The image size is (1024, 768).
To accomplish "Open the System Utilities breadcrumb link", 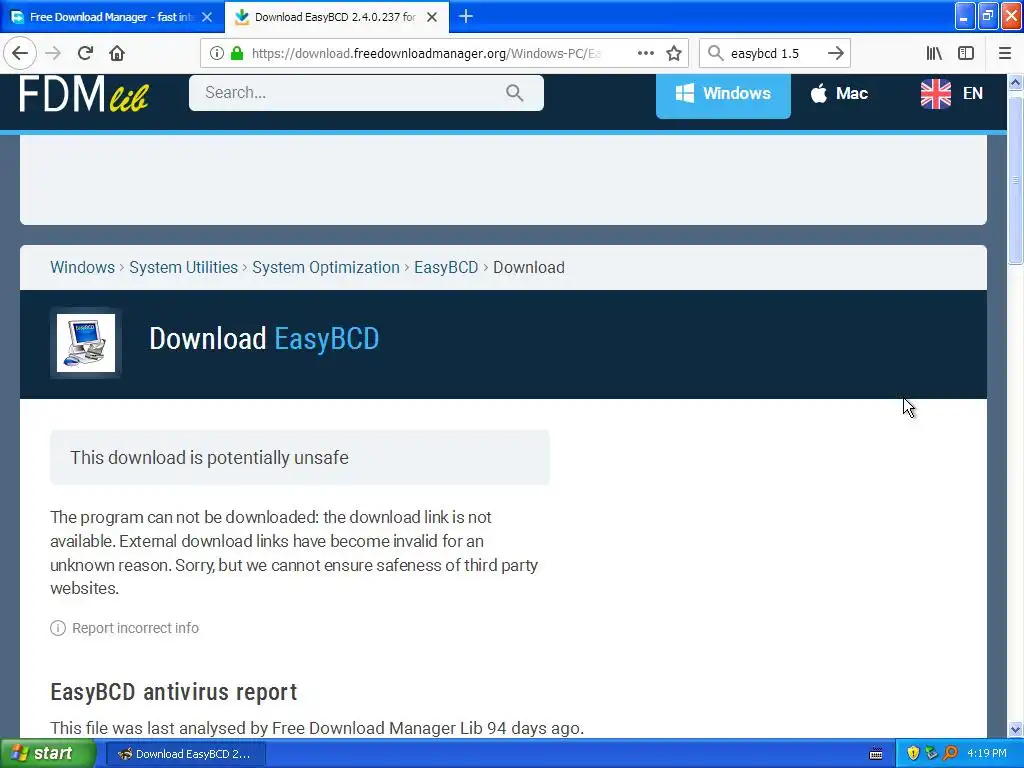I will tap(184, 267).
